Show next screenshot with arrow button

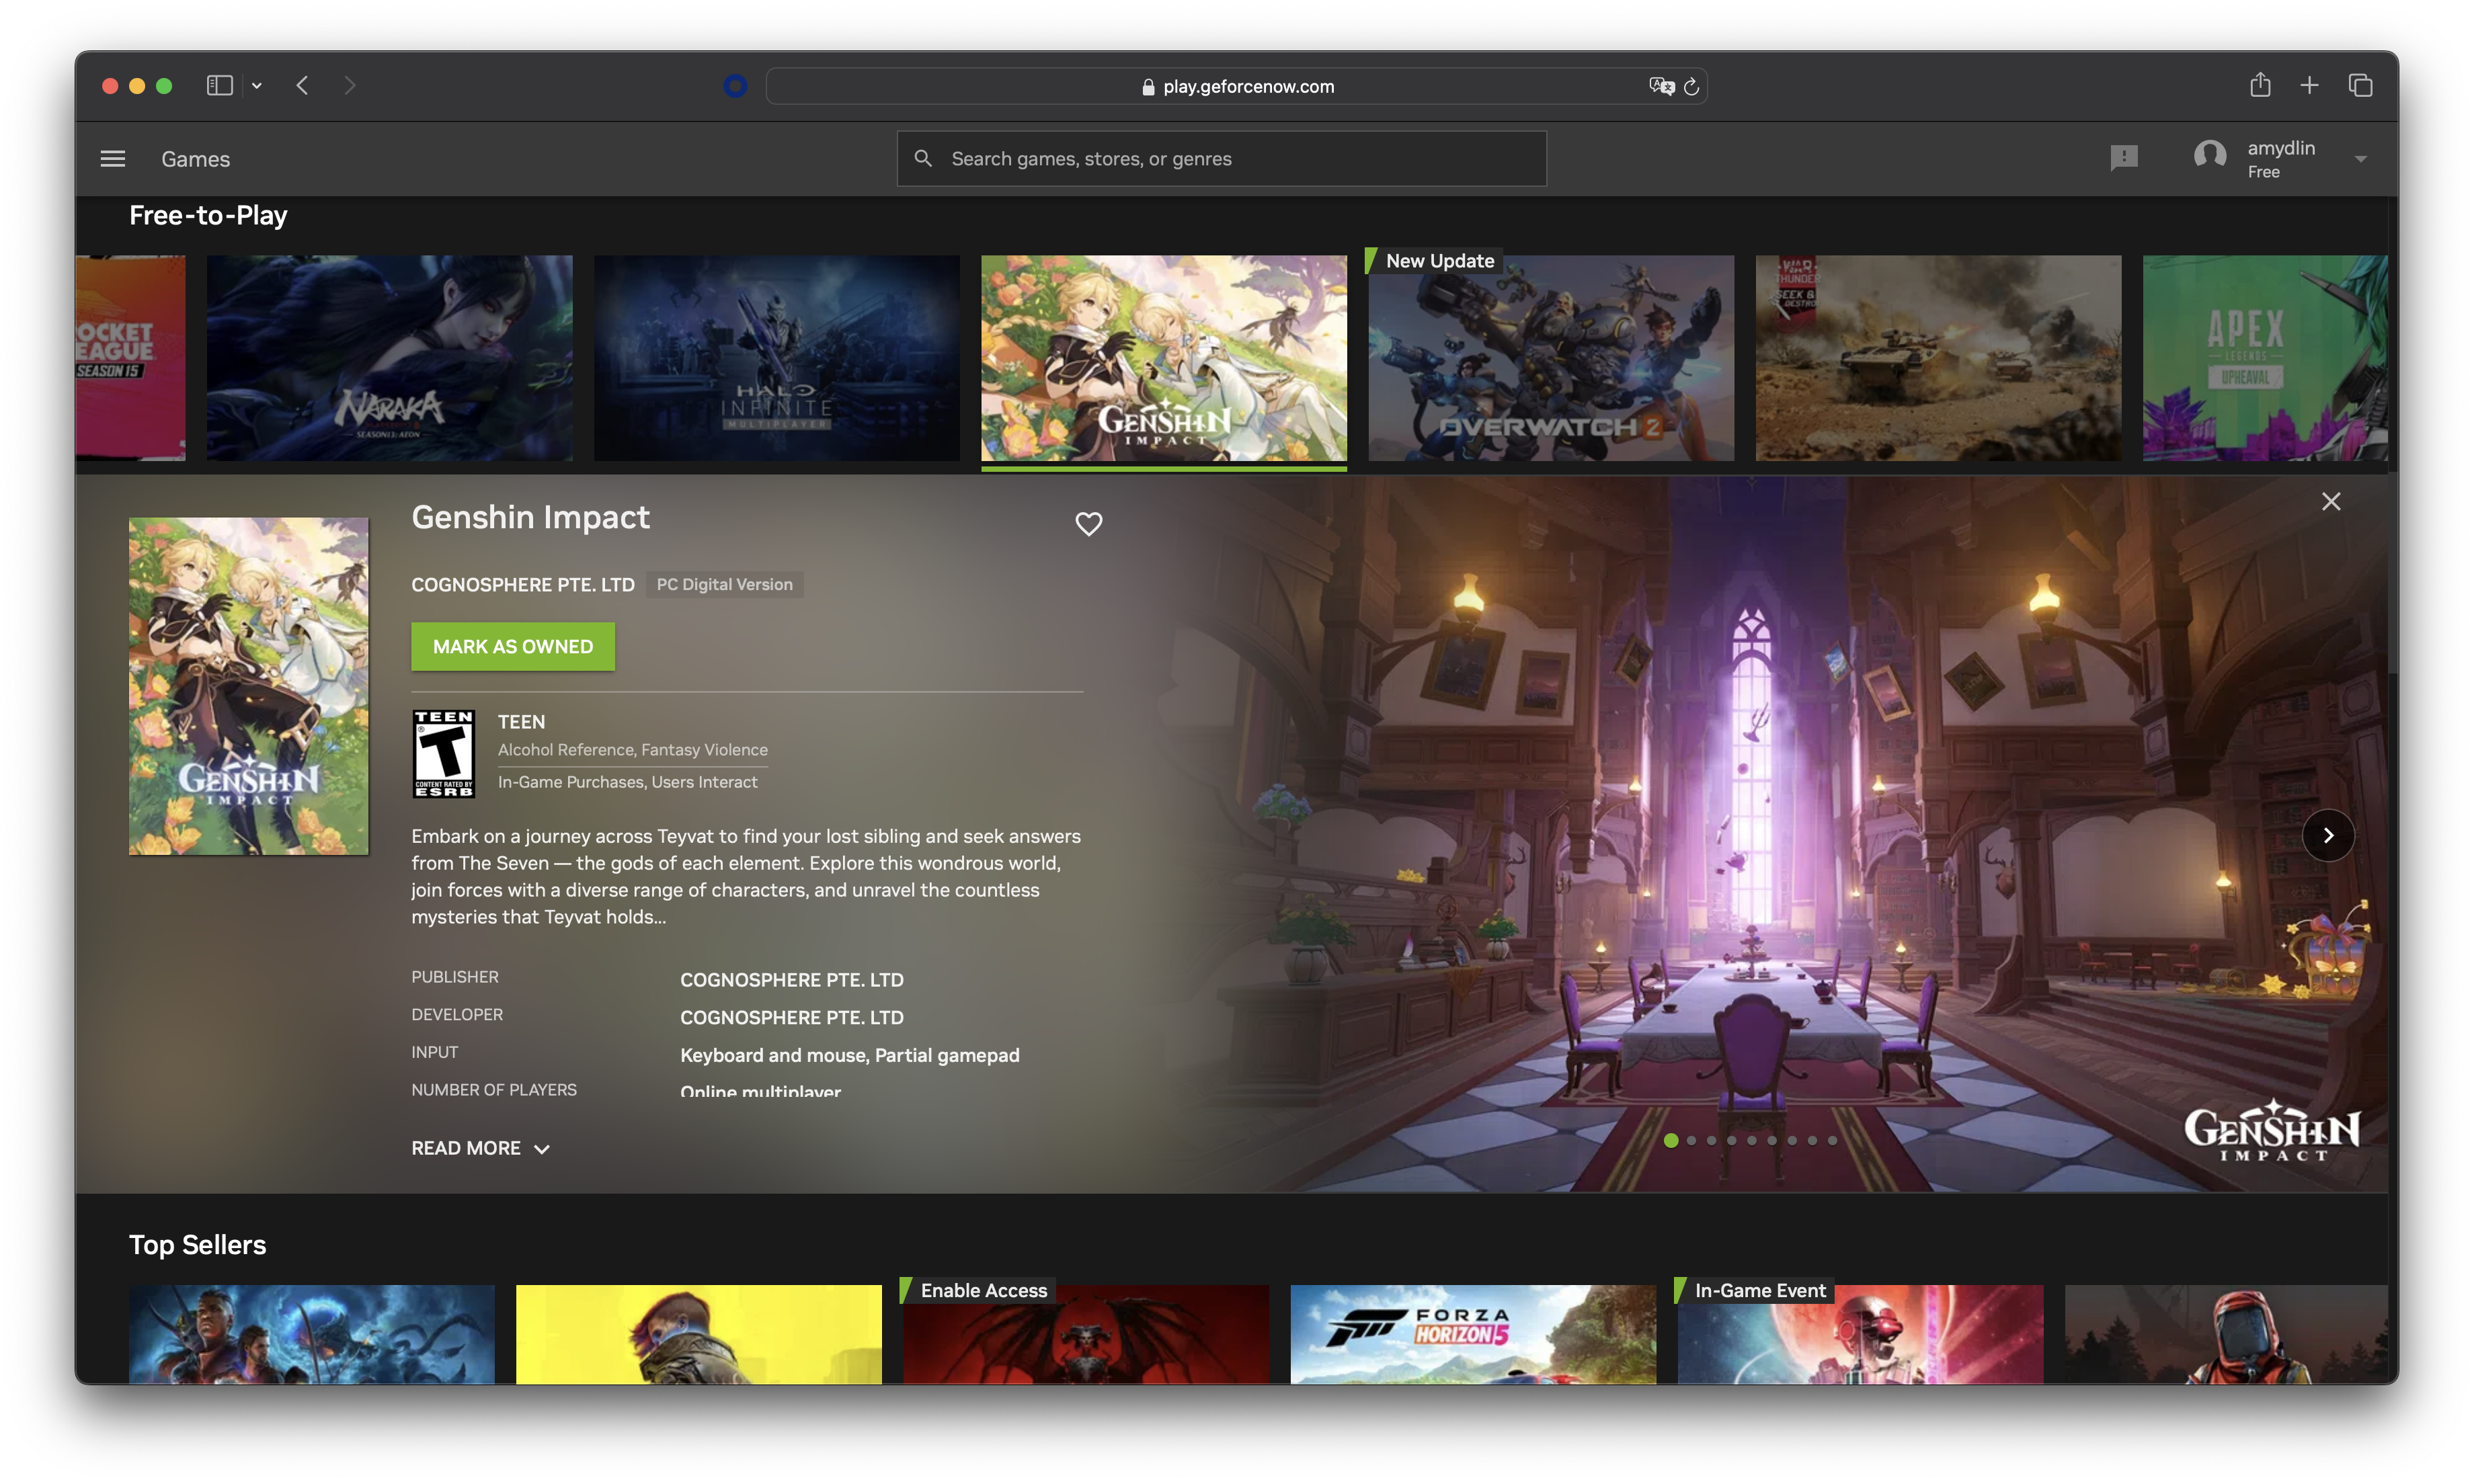click(2327, 835)
